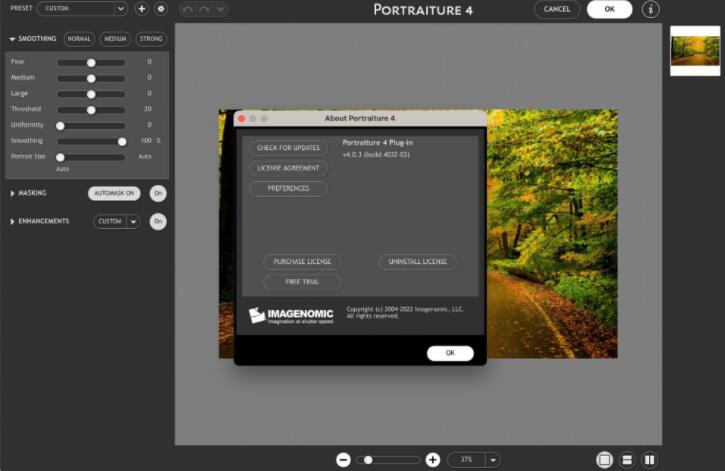This screenshot has height=471, width=725.
Task: Click the undo arrow icon
Action: tap(187, 9)
